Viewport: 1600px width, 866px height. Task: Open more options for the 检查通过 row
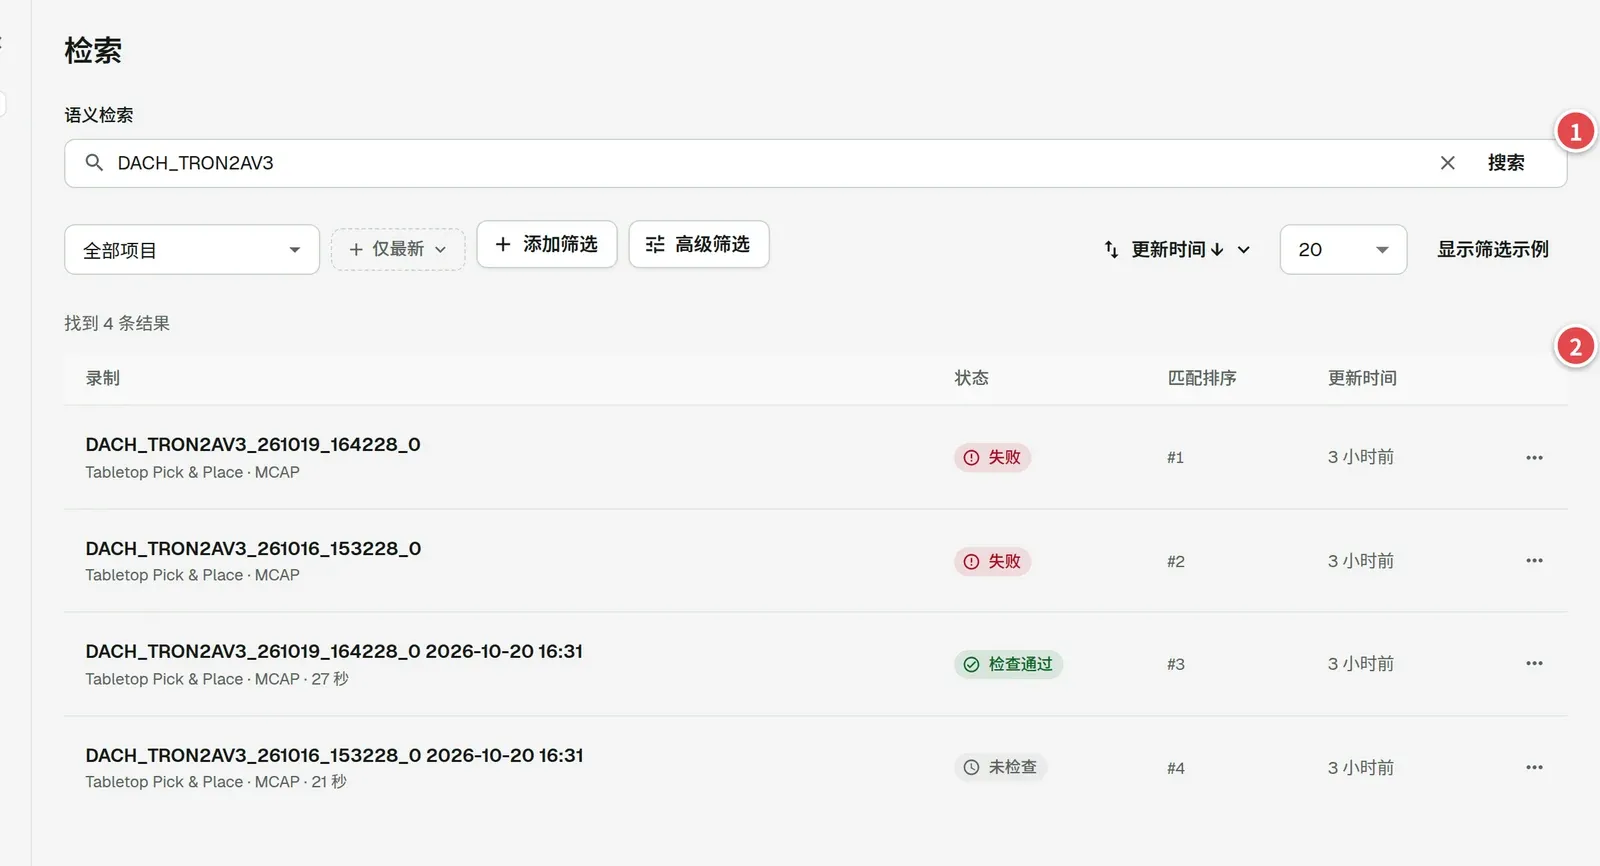coord(1534,664)
